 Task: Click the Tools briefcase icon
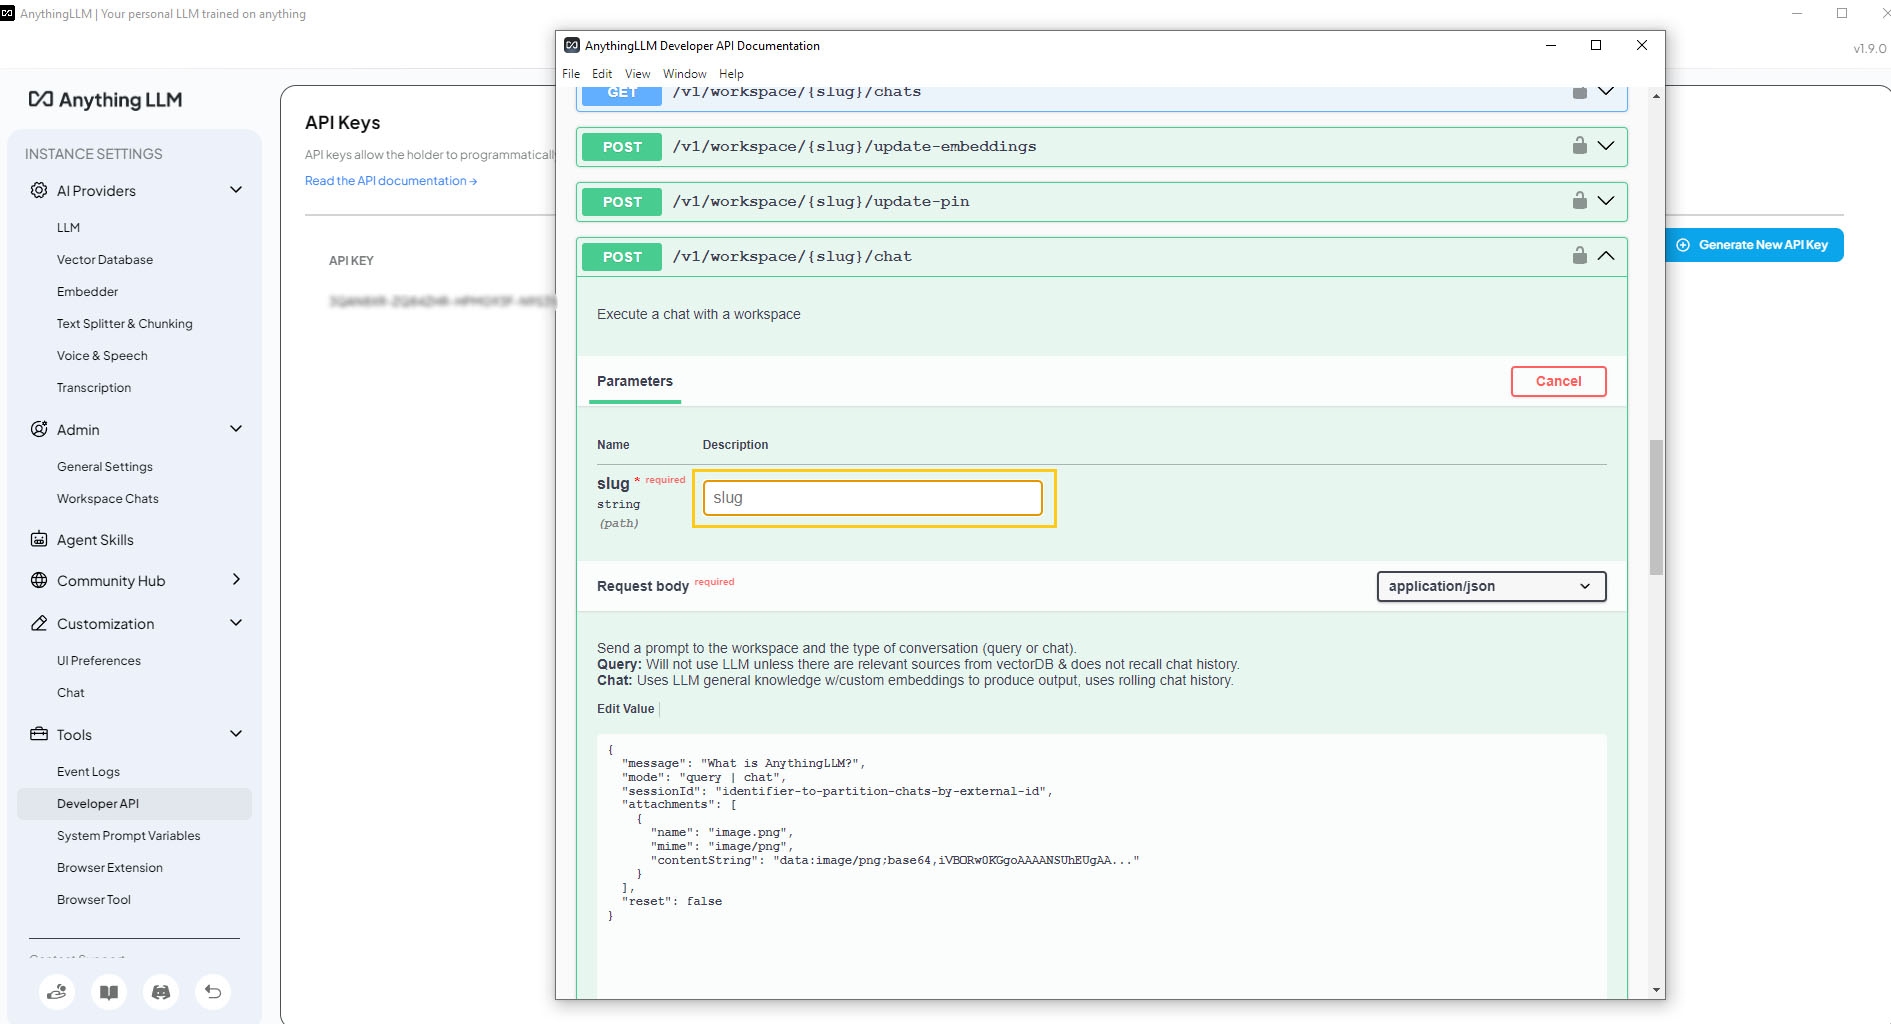coord(38,734)
